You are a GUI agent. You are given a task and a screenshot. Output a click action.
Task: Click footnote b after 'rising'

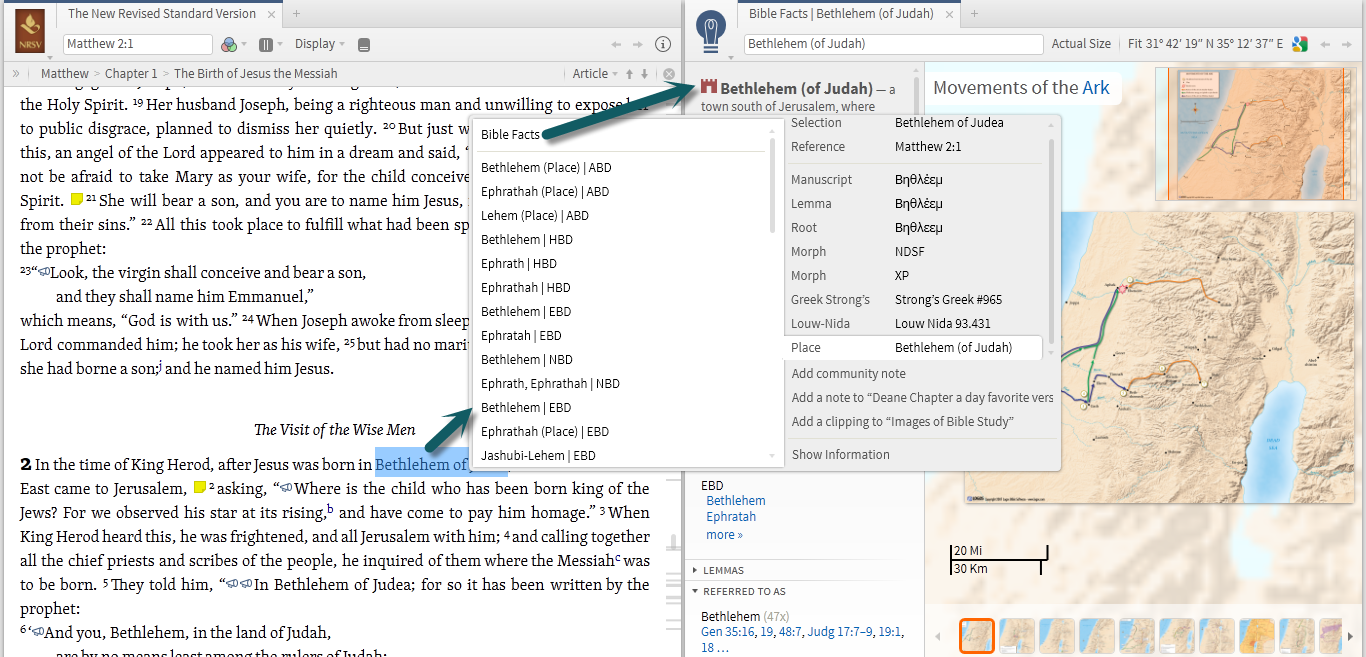330,509
